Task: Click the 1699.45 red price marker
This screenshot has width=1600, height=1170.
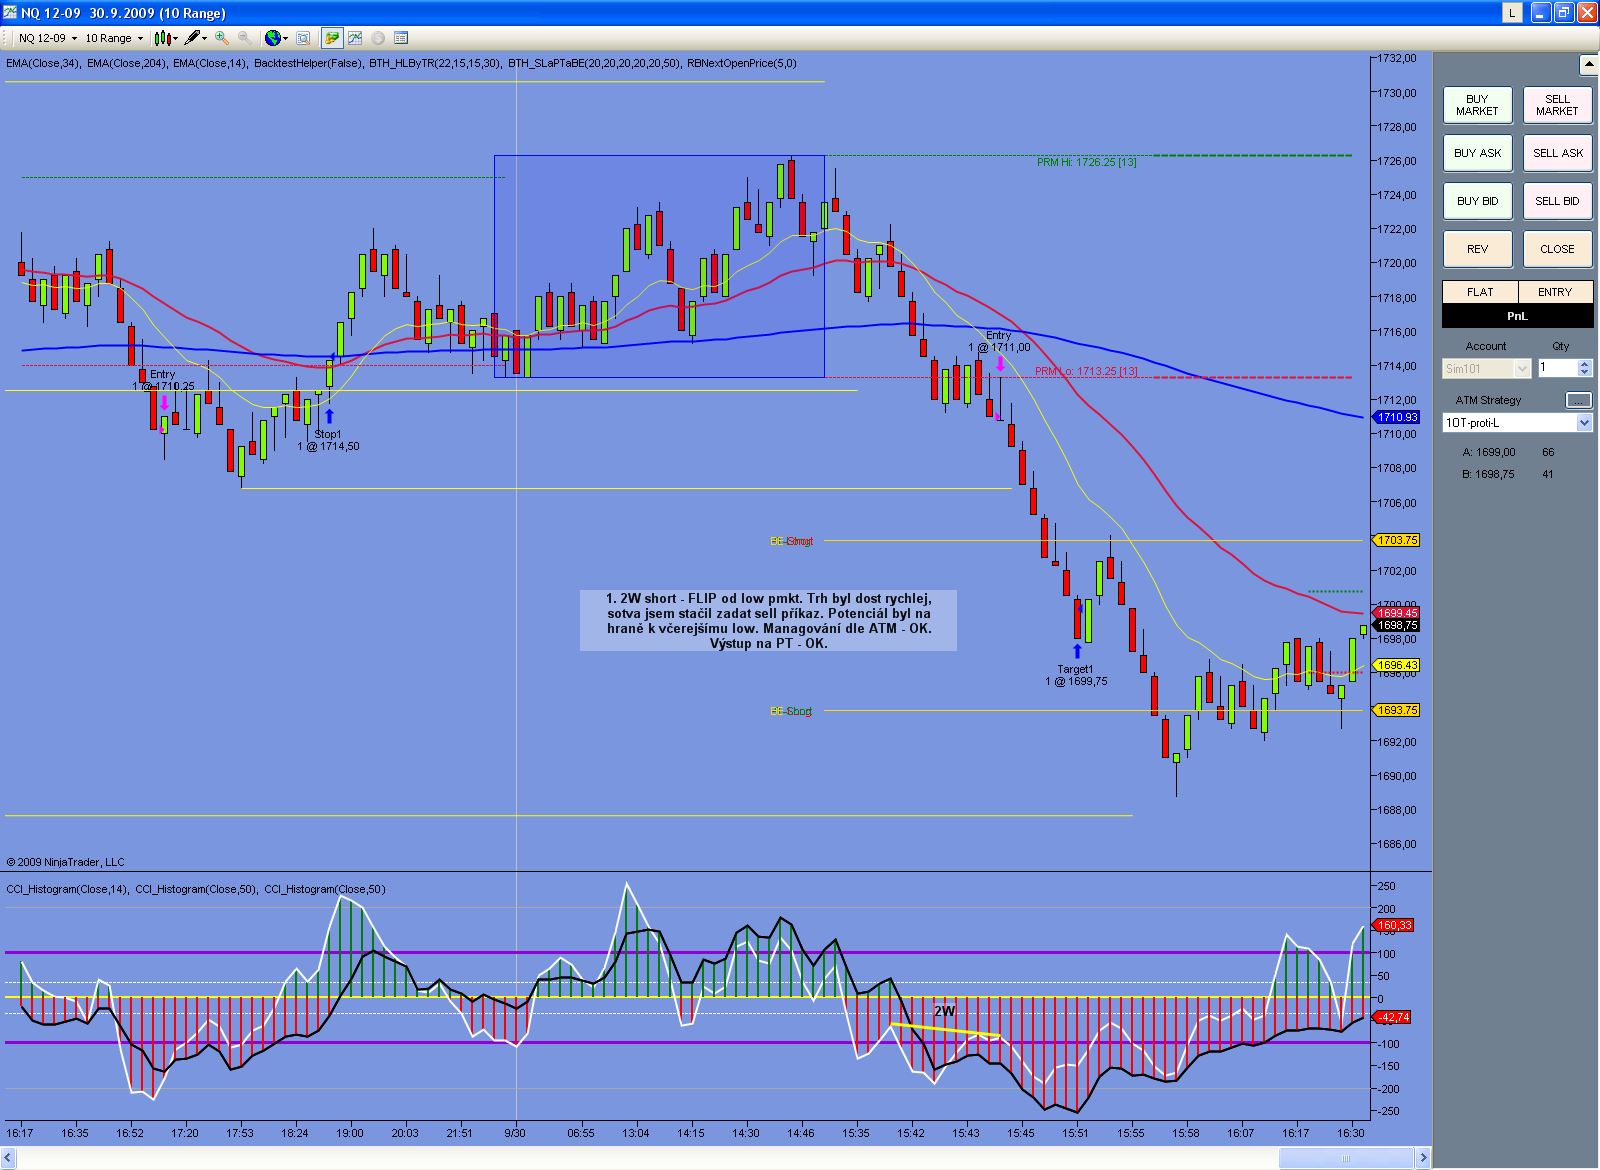Action: 1397,613
